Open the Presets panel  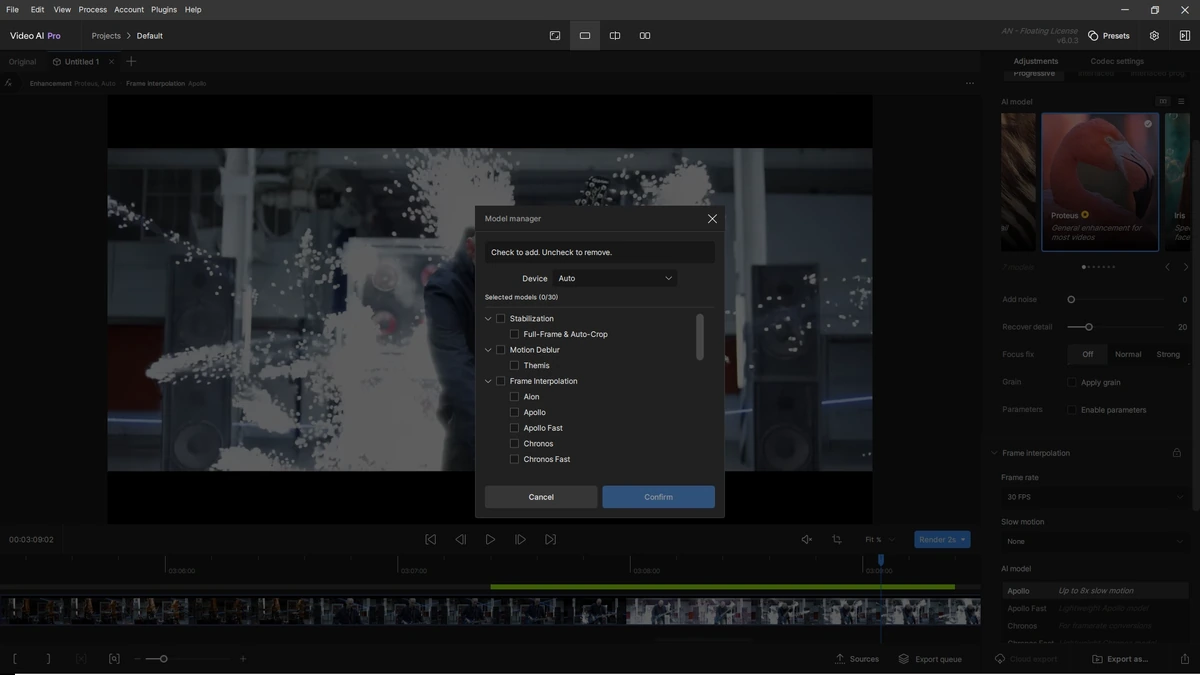[1109, 36]
